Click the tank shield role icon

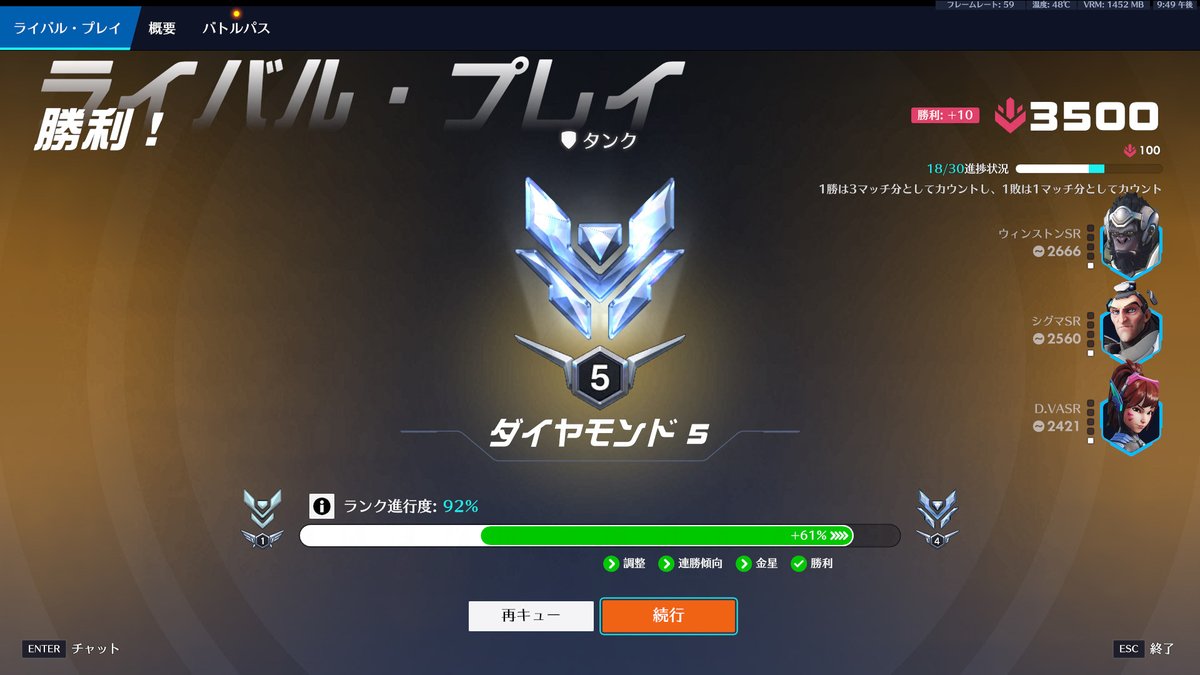pyautogui.click(x=569, y=141)
